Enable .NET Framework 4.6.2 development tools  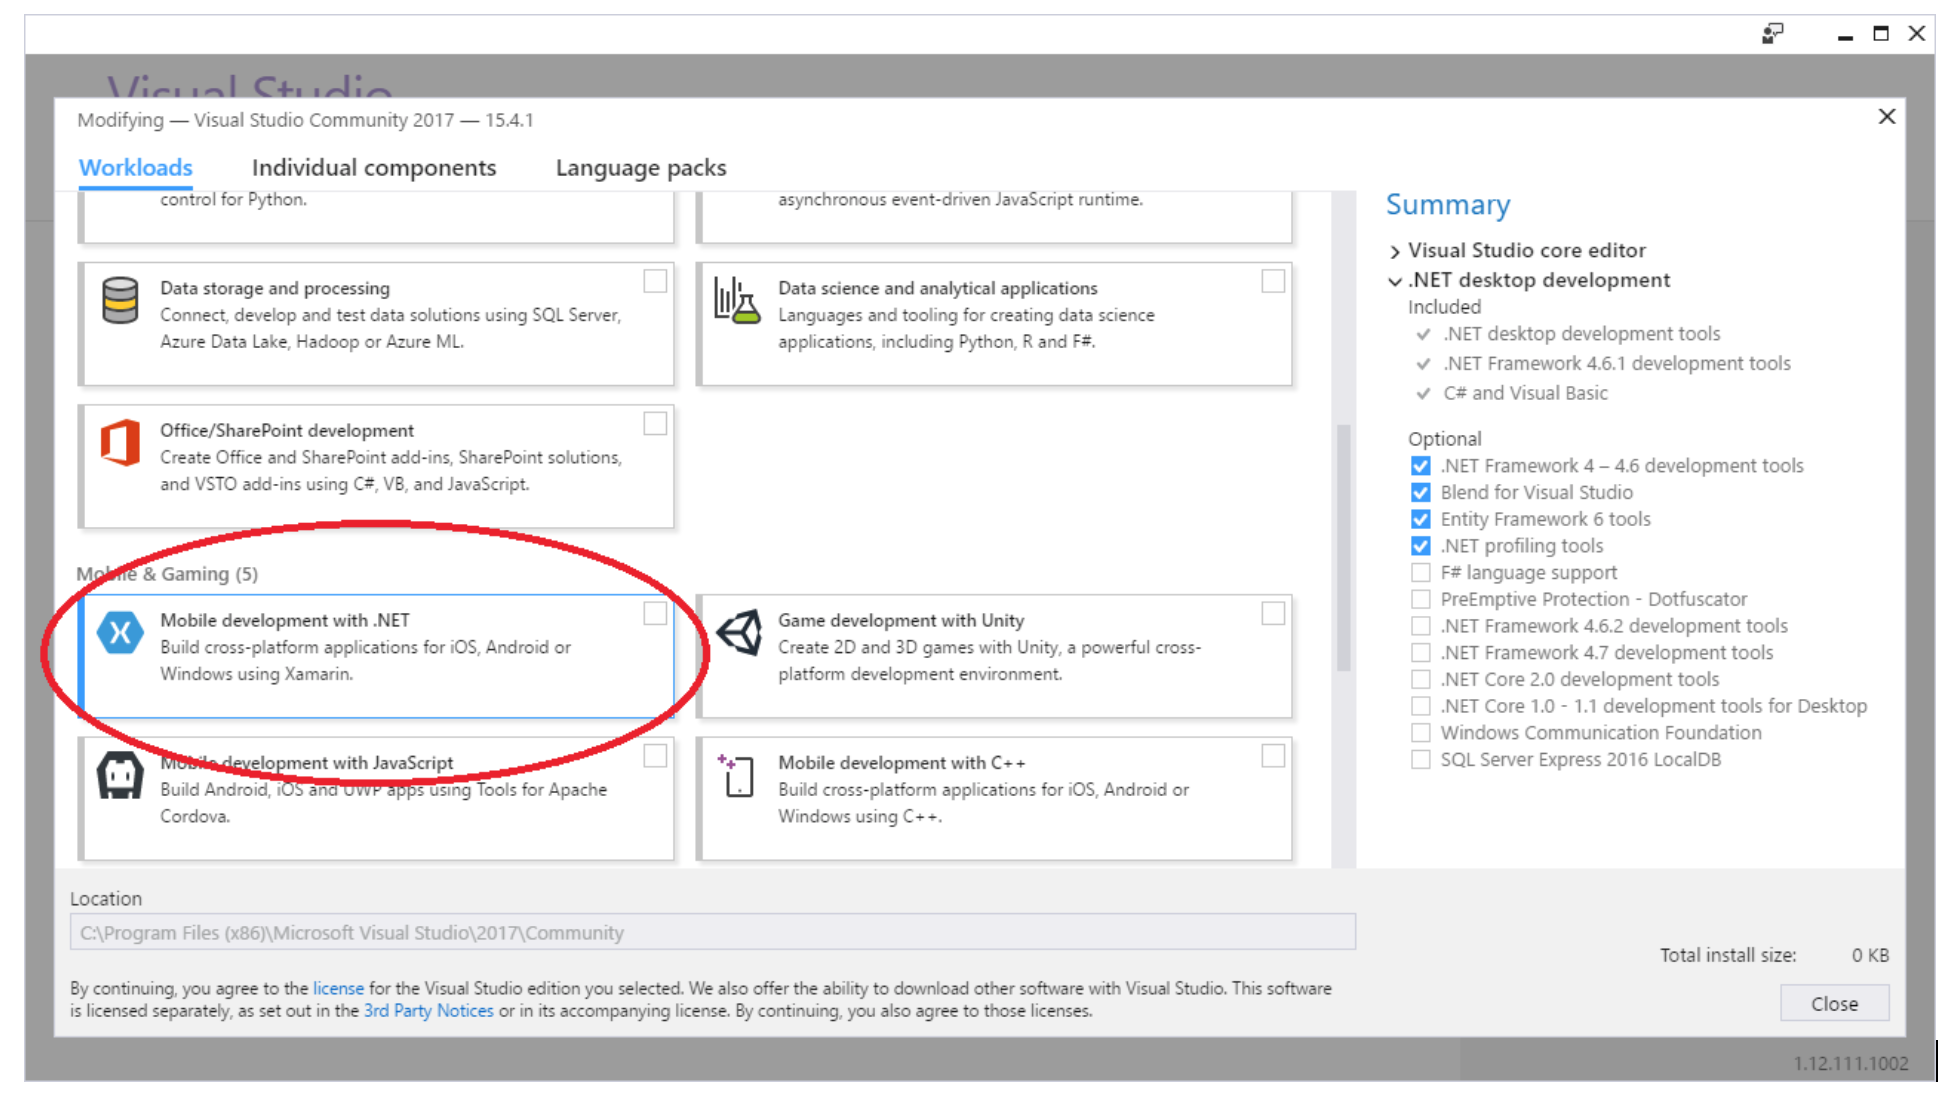pyautogui.click(x=1420, y=626)
